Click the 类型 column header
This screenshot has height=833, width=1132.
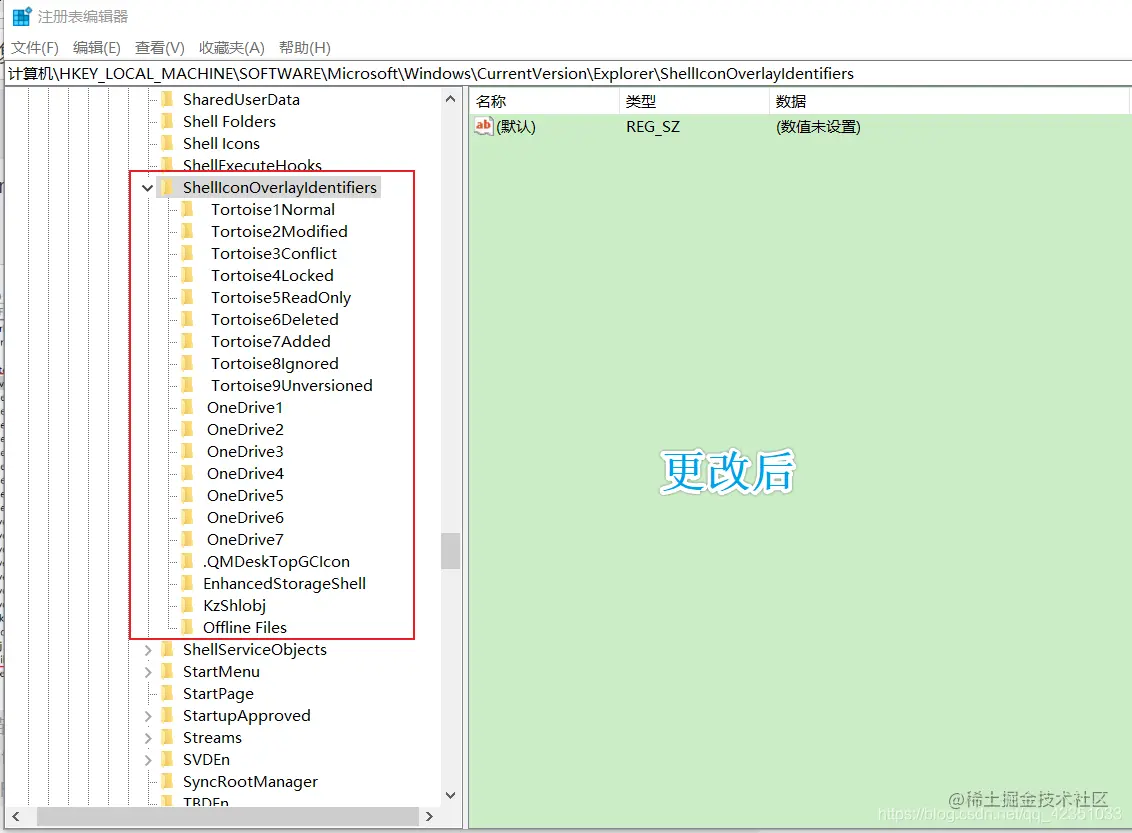pyautogui.click(x=694, y=101)
